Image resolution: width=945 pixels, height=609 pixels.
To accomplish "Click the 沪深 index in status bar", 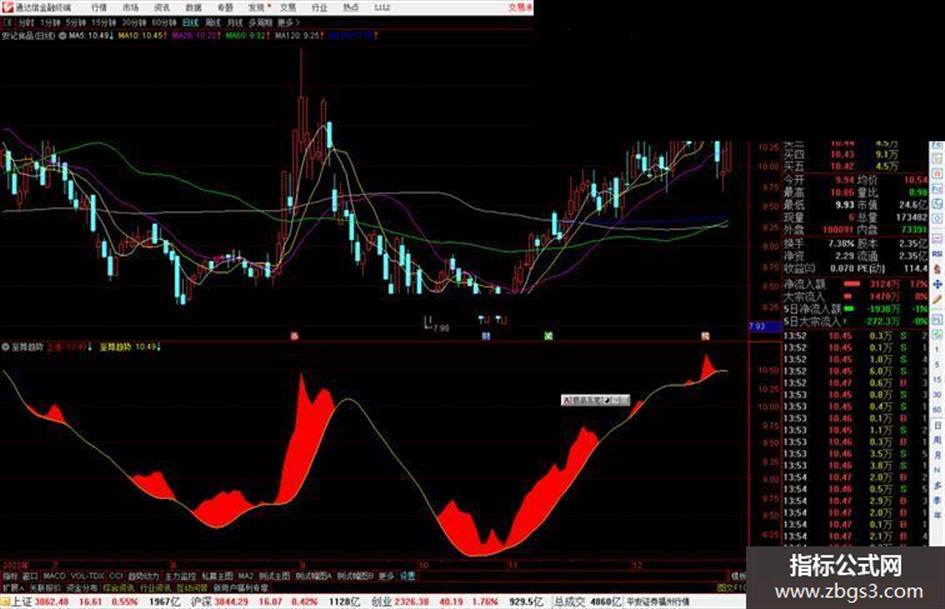I will pyautogui.click(x=201, y=602).
